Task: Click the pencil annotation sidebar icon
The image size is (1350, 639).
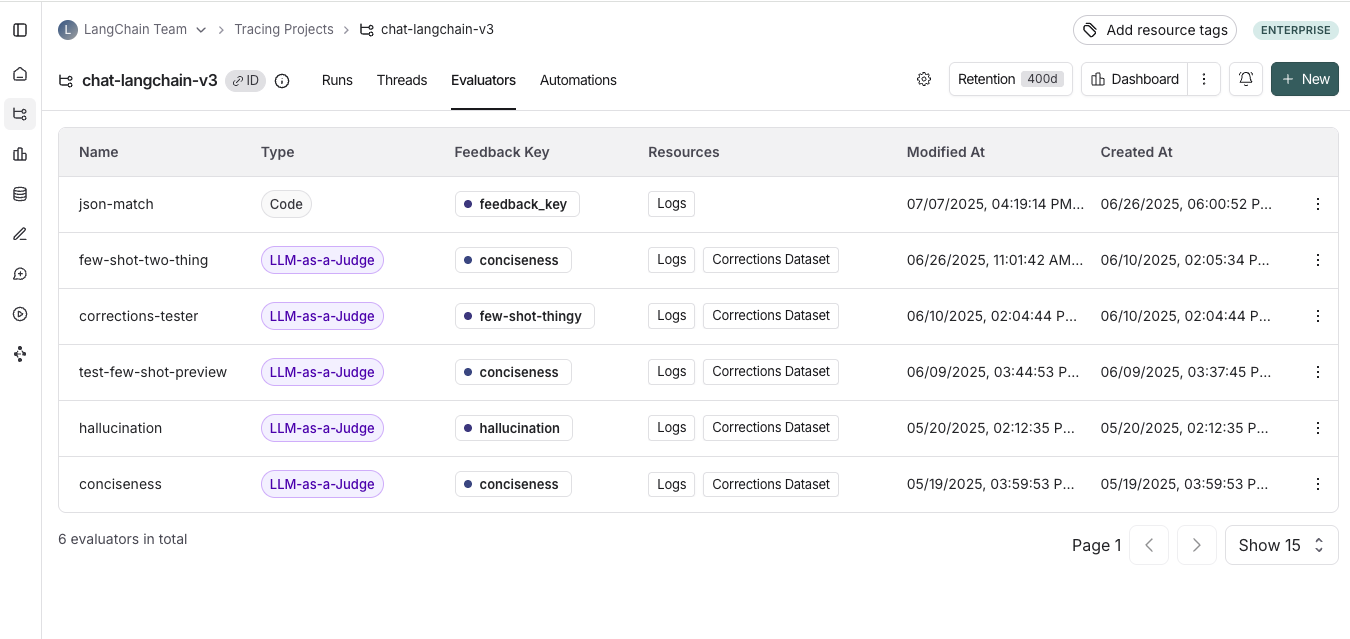Action: pyautogui.click(x=20, y=234)
